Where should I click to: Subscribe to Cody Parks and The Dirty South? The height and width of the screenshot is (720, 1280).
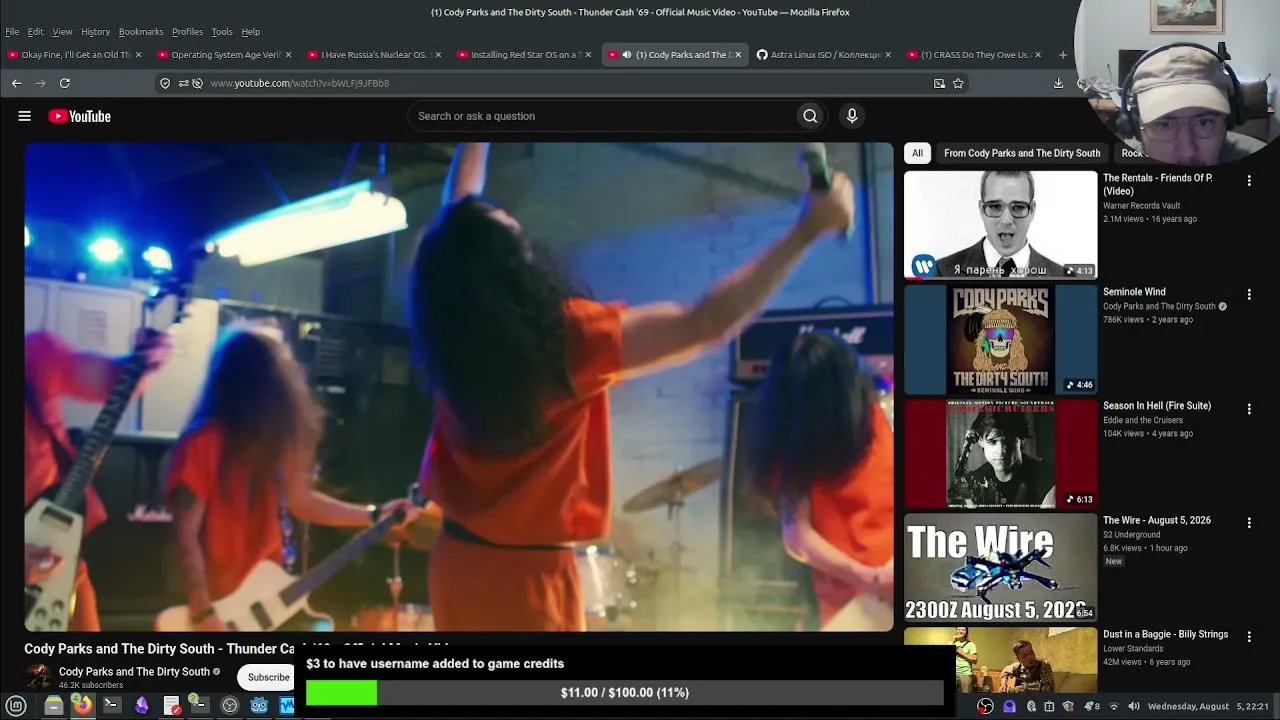click(x=268, y=677)
